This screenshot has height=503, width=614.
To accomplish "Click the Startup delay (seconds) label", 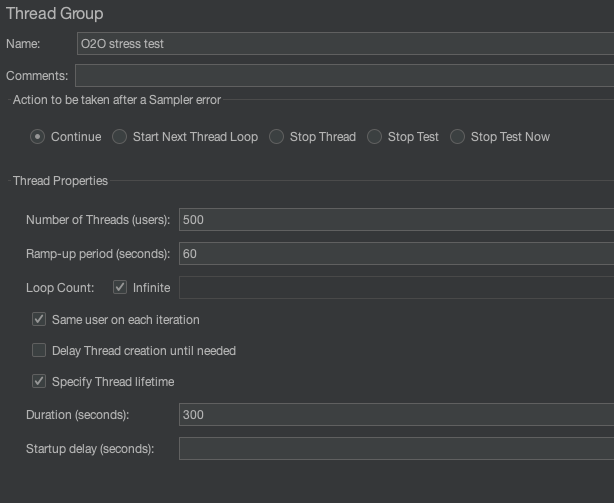I will pos(90,449).
